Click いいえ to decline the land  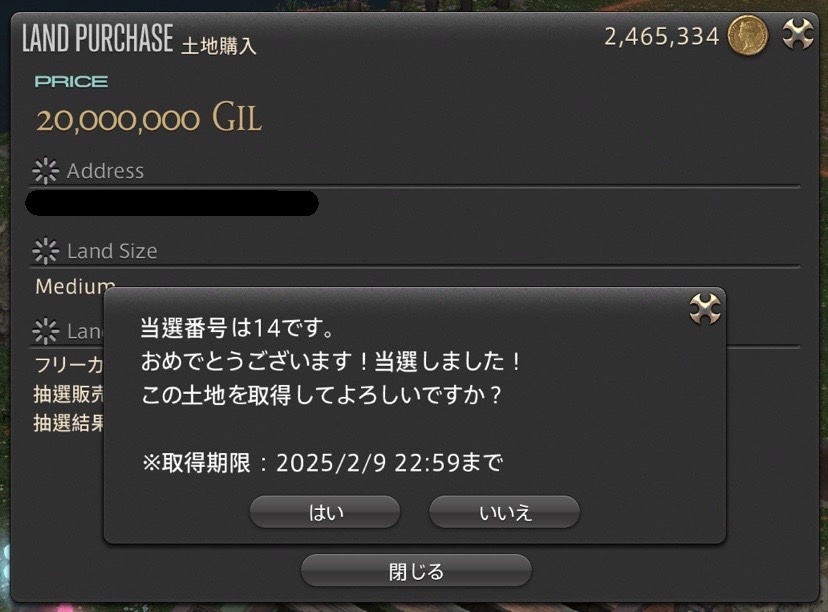(504, 512)
